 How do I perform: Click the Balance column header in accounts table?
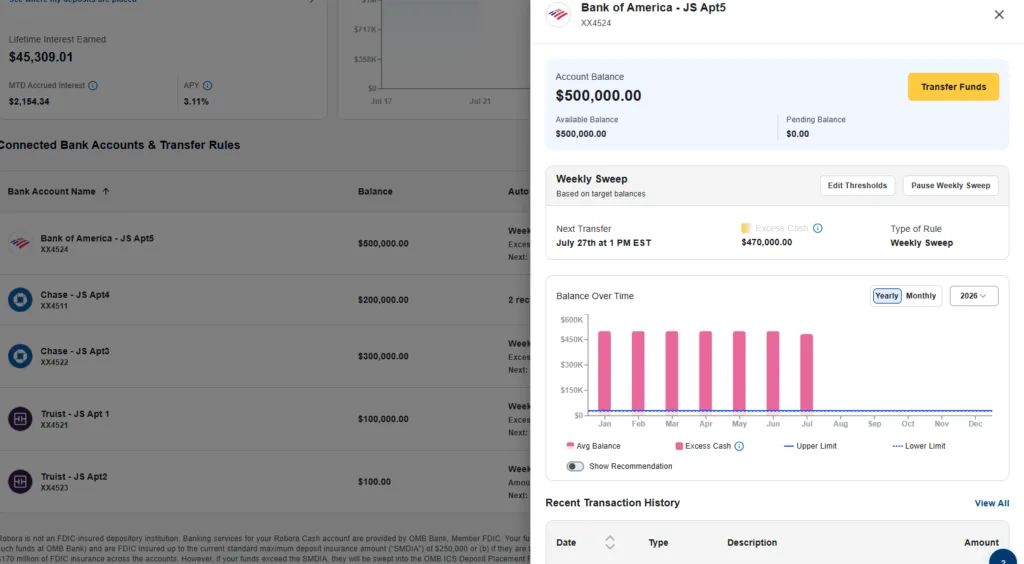point(375,191)
